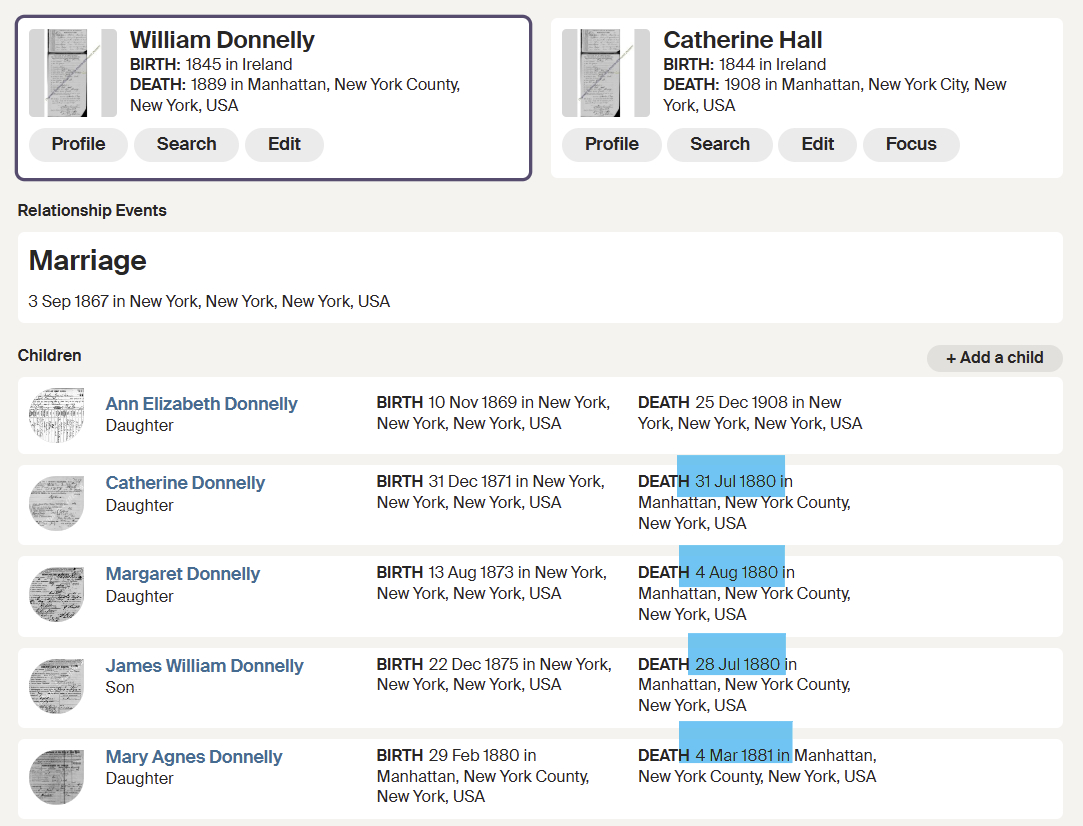Open Ann Elizabeth Donnelly's name link

201,404
